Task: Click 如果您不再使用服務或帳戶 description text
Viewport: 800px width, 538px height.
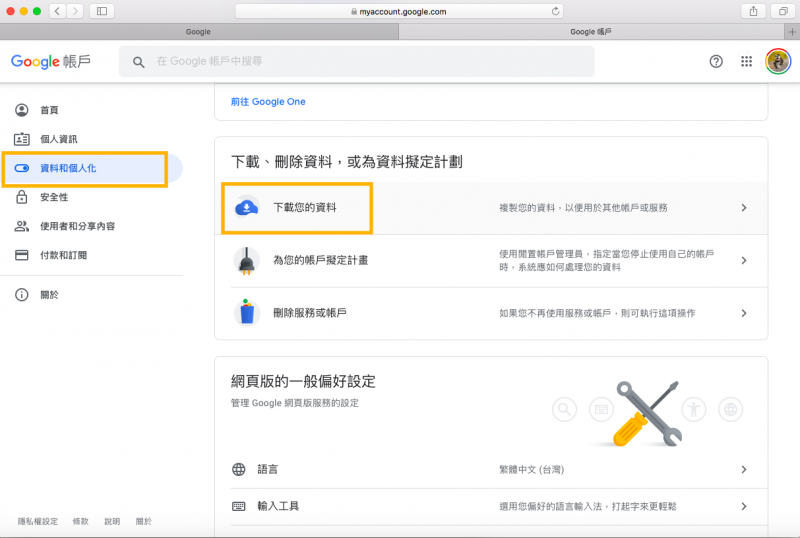Action: pos(597,313)
